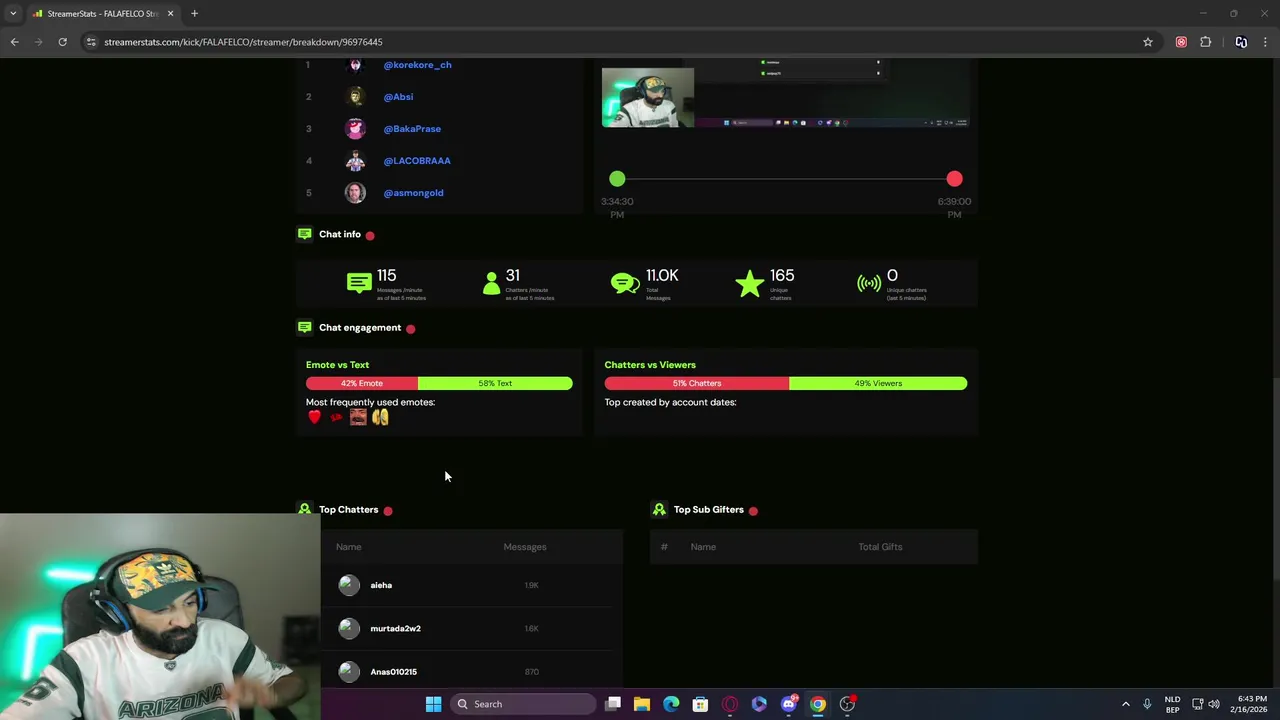Click the stream preview thumbnail
This screenshot has width=1280, height=720.
tap(785, 93)
